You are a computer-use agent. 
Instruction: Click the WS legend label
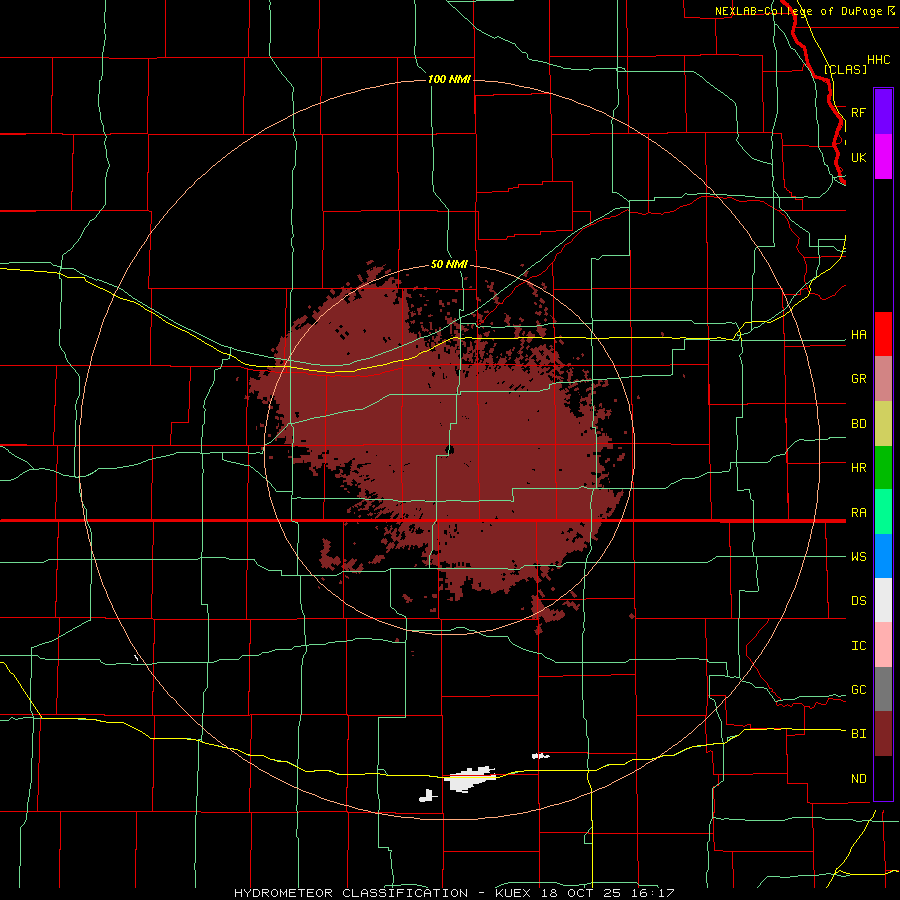(x=858, y=557)
